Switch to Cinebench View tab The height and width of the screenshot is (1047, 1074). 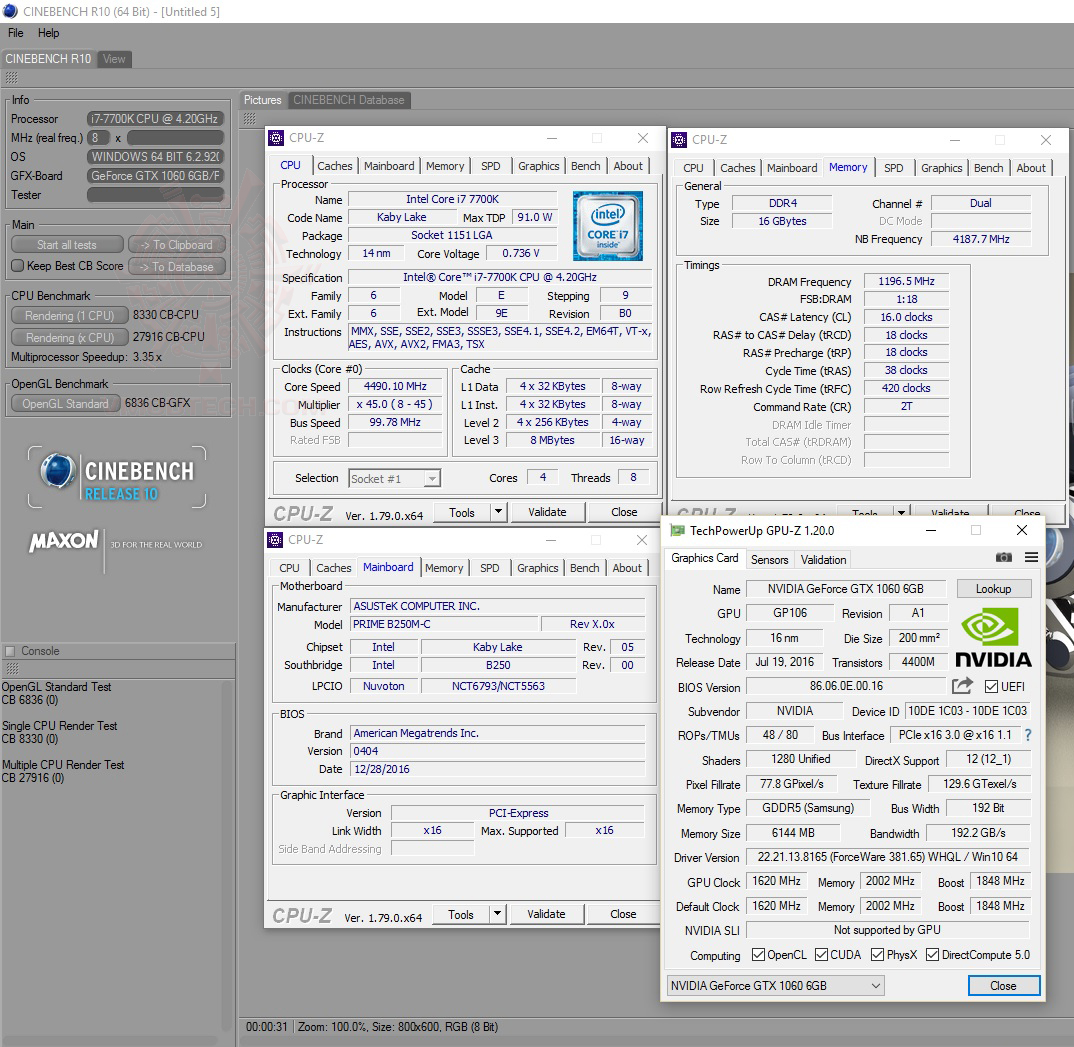[114, 59]
